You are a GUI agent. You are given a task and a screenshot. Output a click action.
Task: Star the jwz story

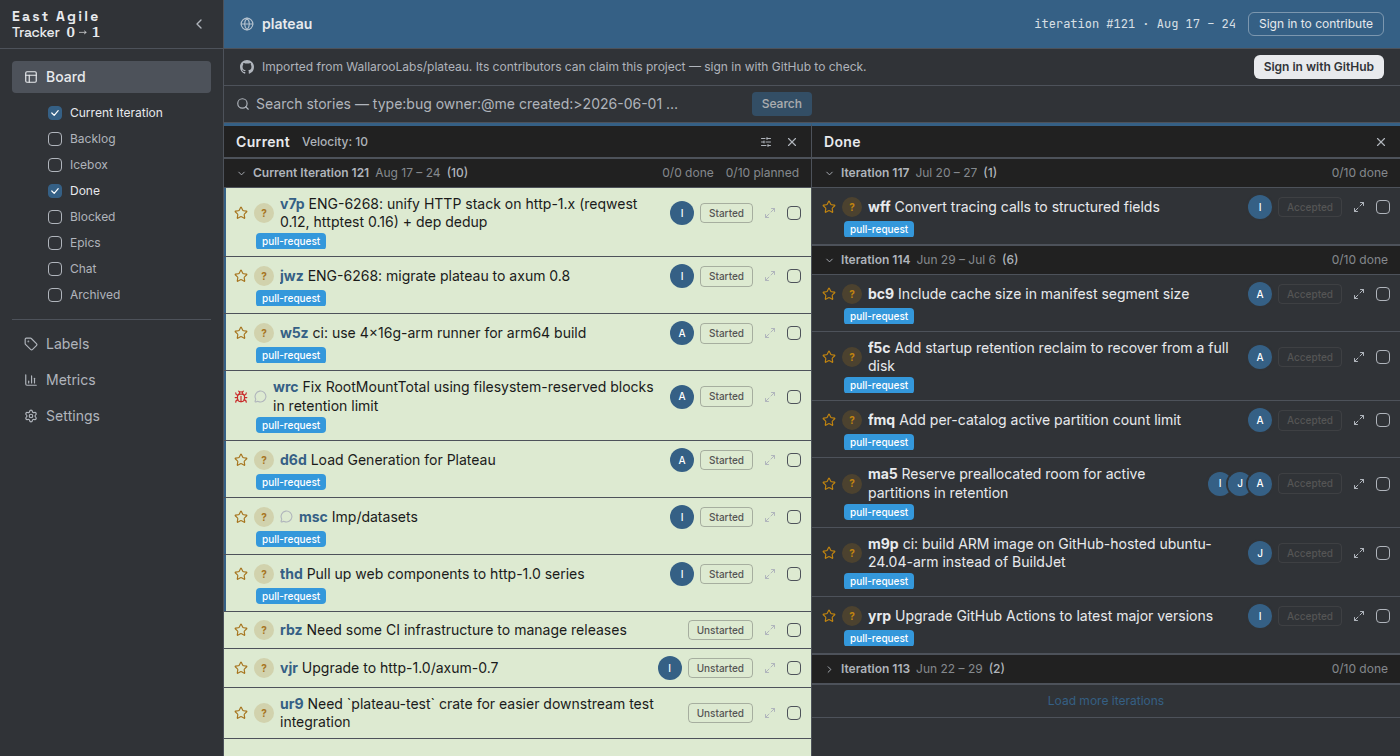coord(241,276)
